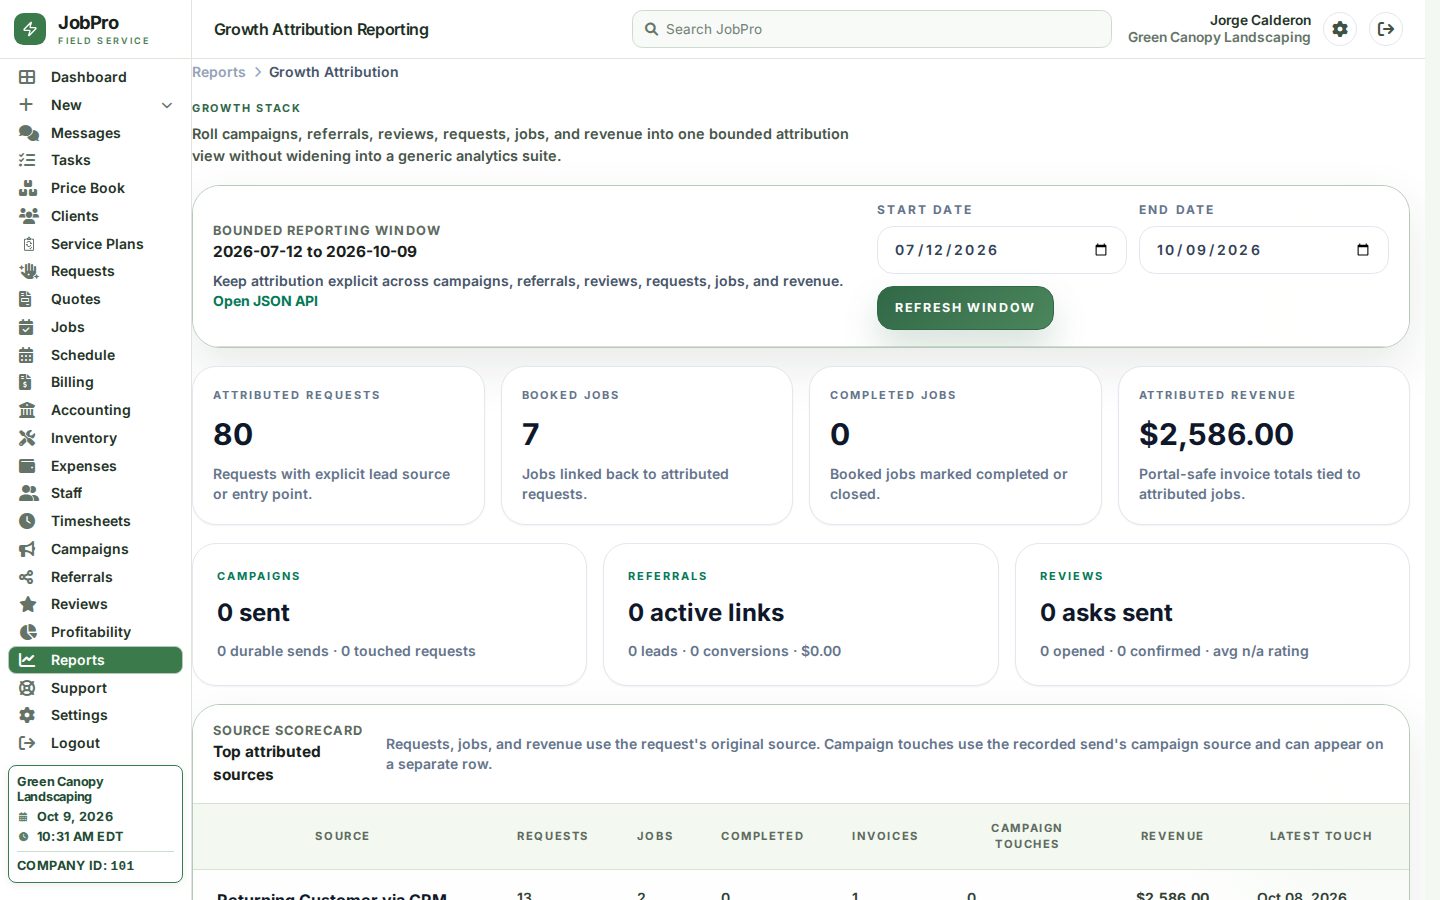The image size is (1440, 900).
Task: Select Billing from sidebar menu
Action: (x=95, y=382)
